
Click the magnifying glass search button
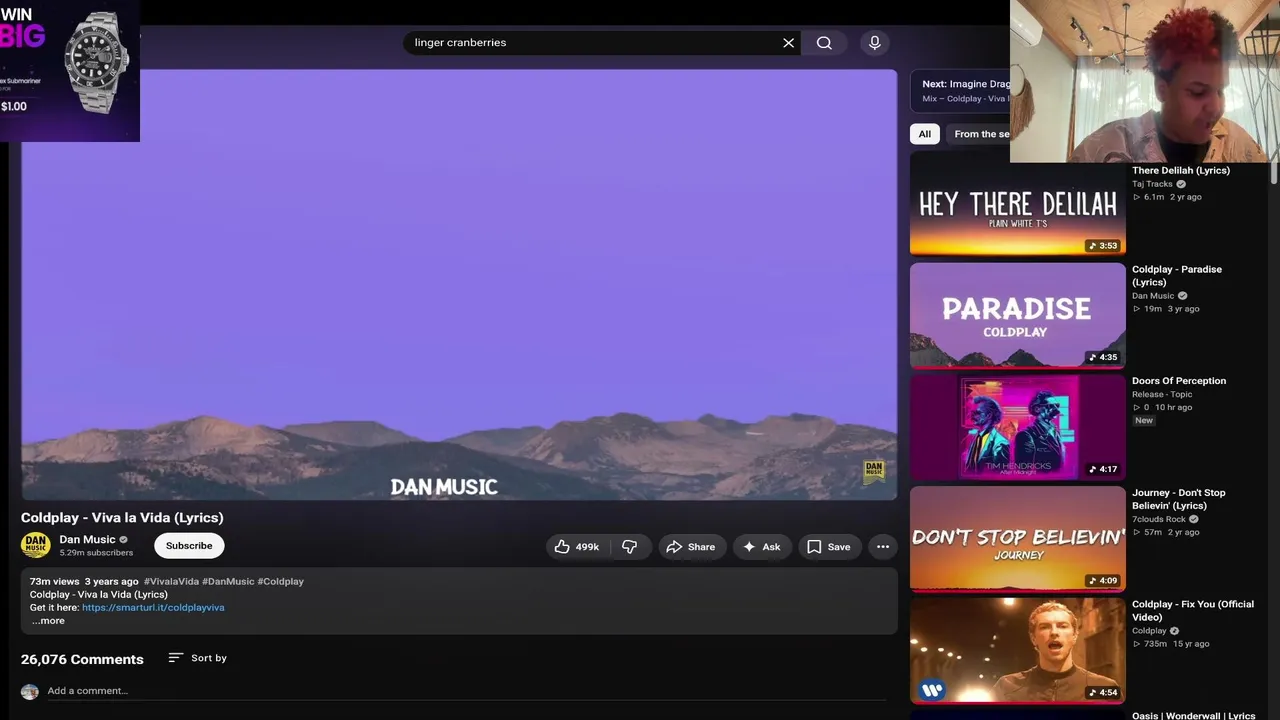click(x=824, y=43)
